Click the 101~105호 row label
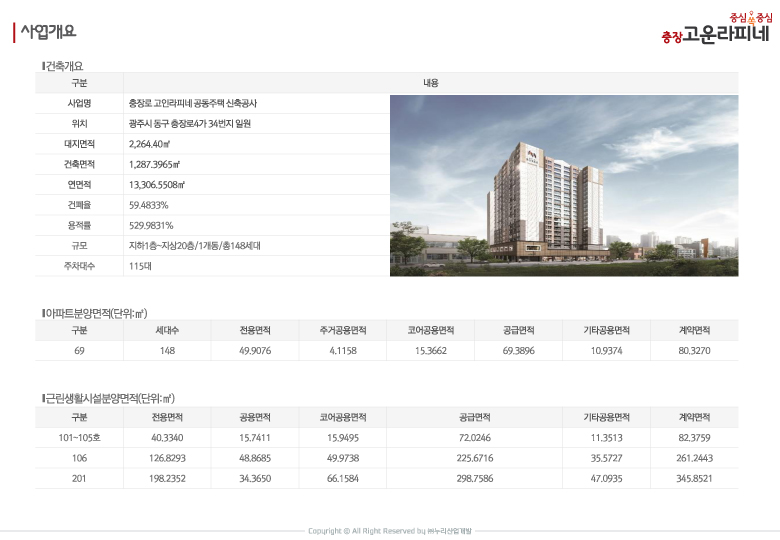This screenshot has height=540, width=780. click(79, 438)
